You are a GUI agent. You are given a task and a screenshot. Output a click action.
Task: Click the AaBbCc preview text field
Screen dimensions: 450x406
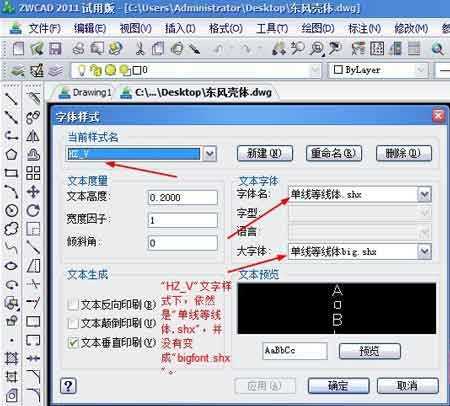click(x=295, y=351)
